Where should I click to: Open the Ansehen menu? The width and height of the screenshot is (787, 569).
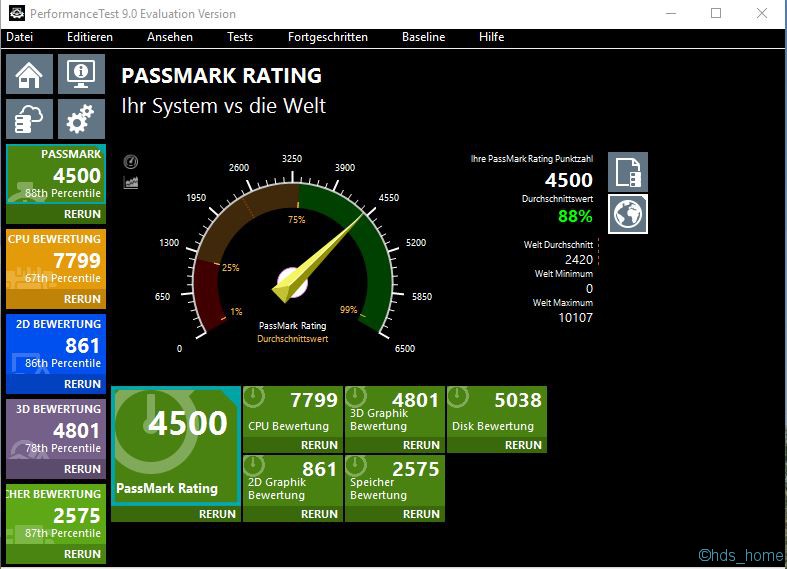tap(170, 37)
